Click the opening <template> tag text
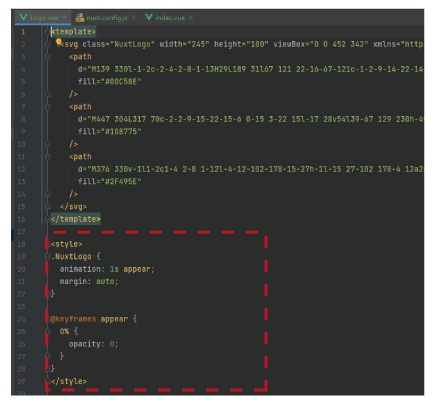Screen dimensions: 436x409 [73, 32]
